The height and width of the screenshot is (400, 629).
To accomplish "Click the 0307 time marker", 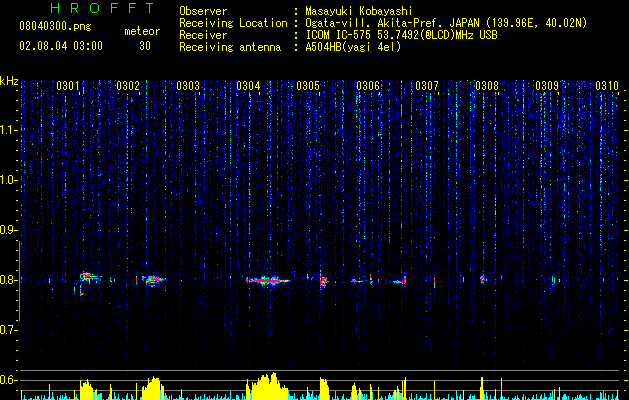I will coord(427,86).
